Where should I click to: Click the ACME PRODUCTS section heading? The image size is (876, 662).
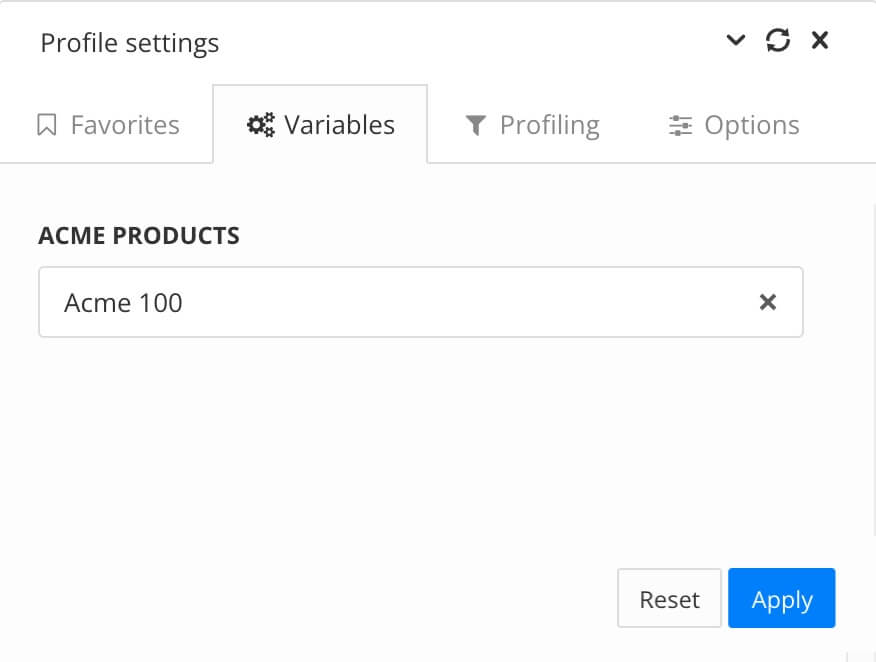point(139,235)
